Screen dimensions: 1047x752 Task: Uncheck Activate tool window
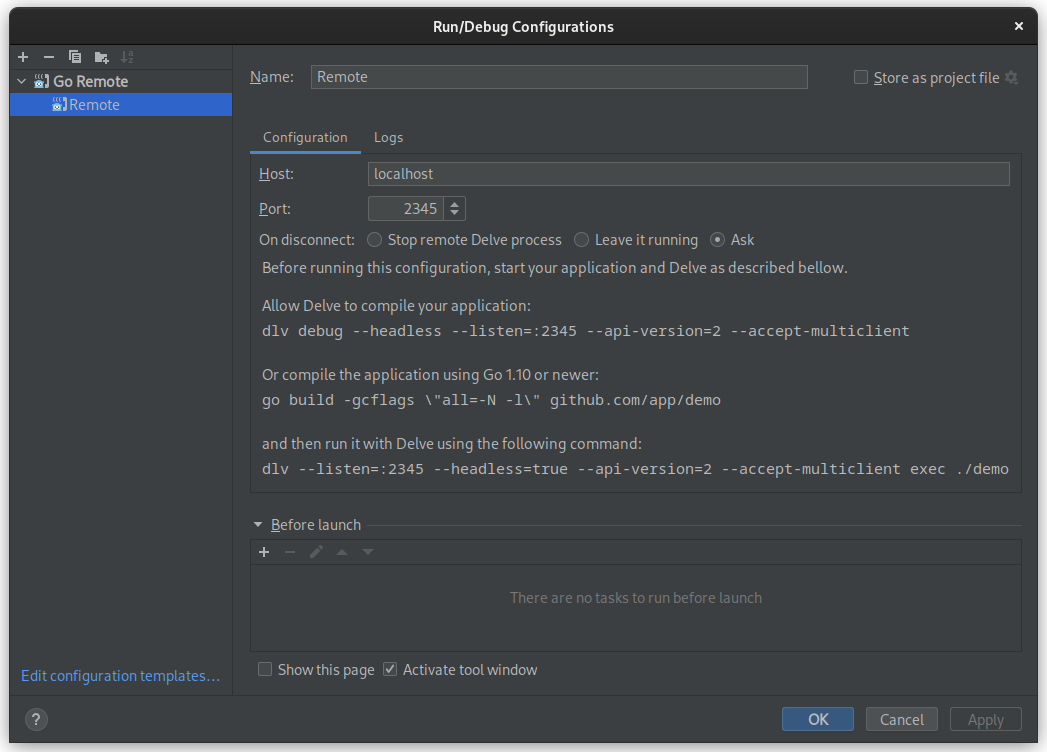[390, 670]
